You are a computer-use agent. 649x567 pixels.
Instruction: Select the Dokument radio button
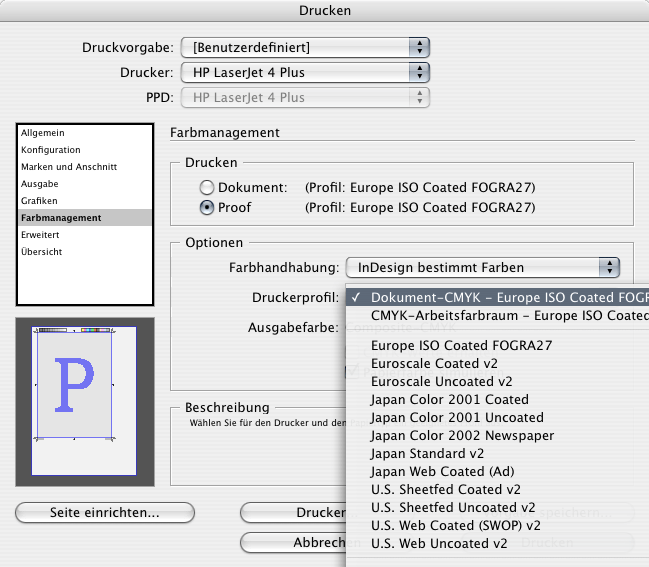point(207,187)
